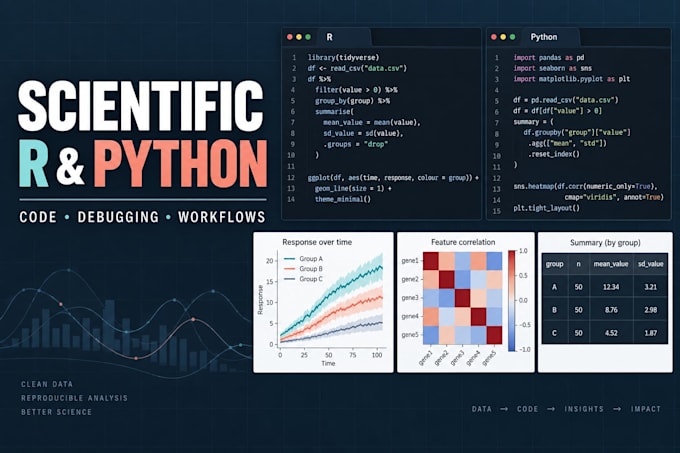The width and height of the screenshot is (680, 453).
Task: Click the group column header
Action: coord(554,264)
